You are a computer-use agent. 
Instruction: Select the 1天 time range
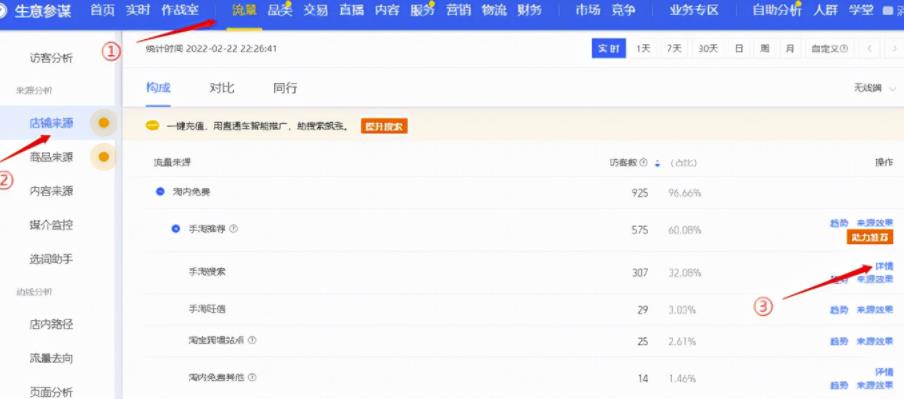pyautogui.click(x=643, y=49)
